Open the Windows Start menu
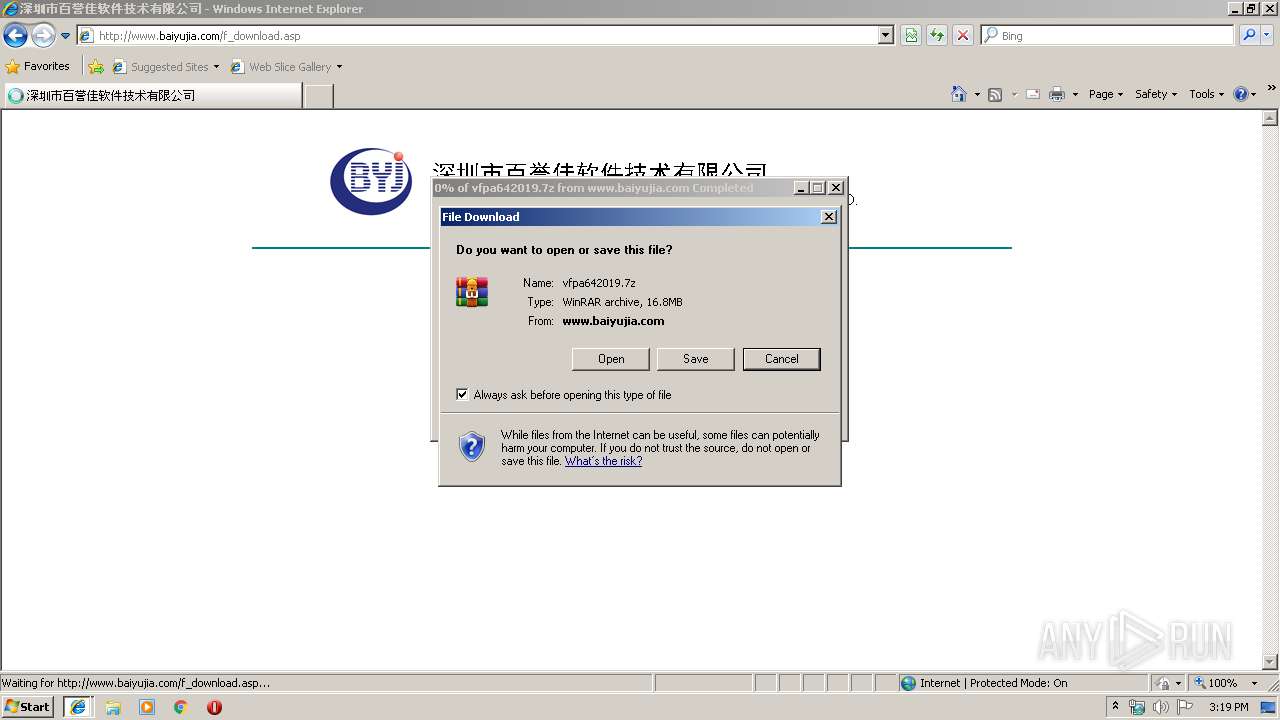 pyautogui.click(x=28, y=706)
